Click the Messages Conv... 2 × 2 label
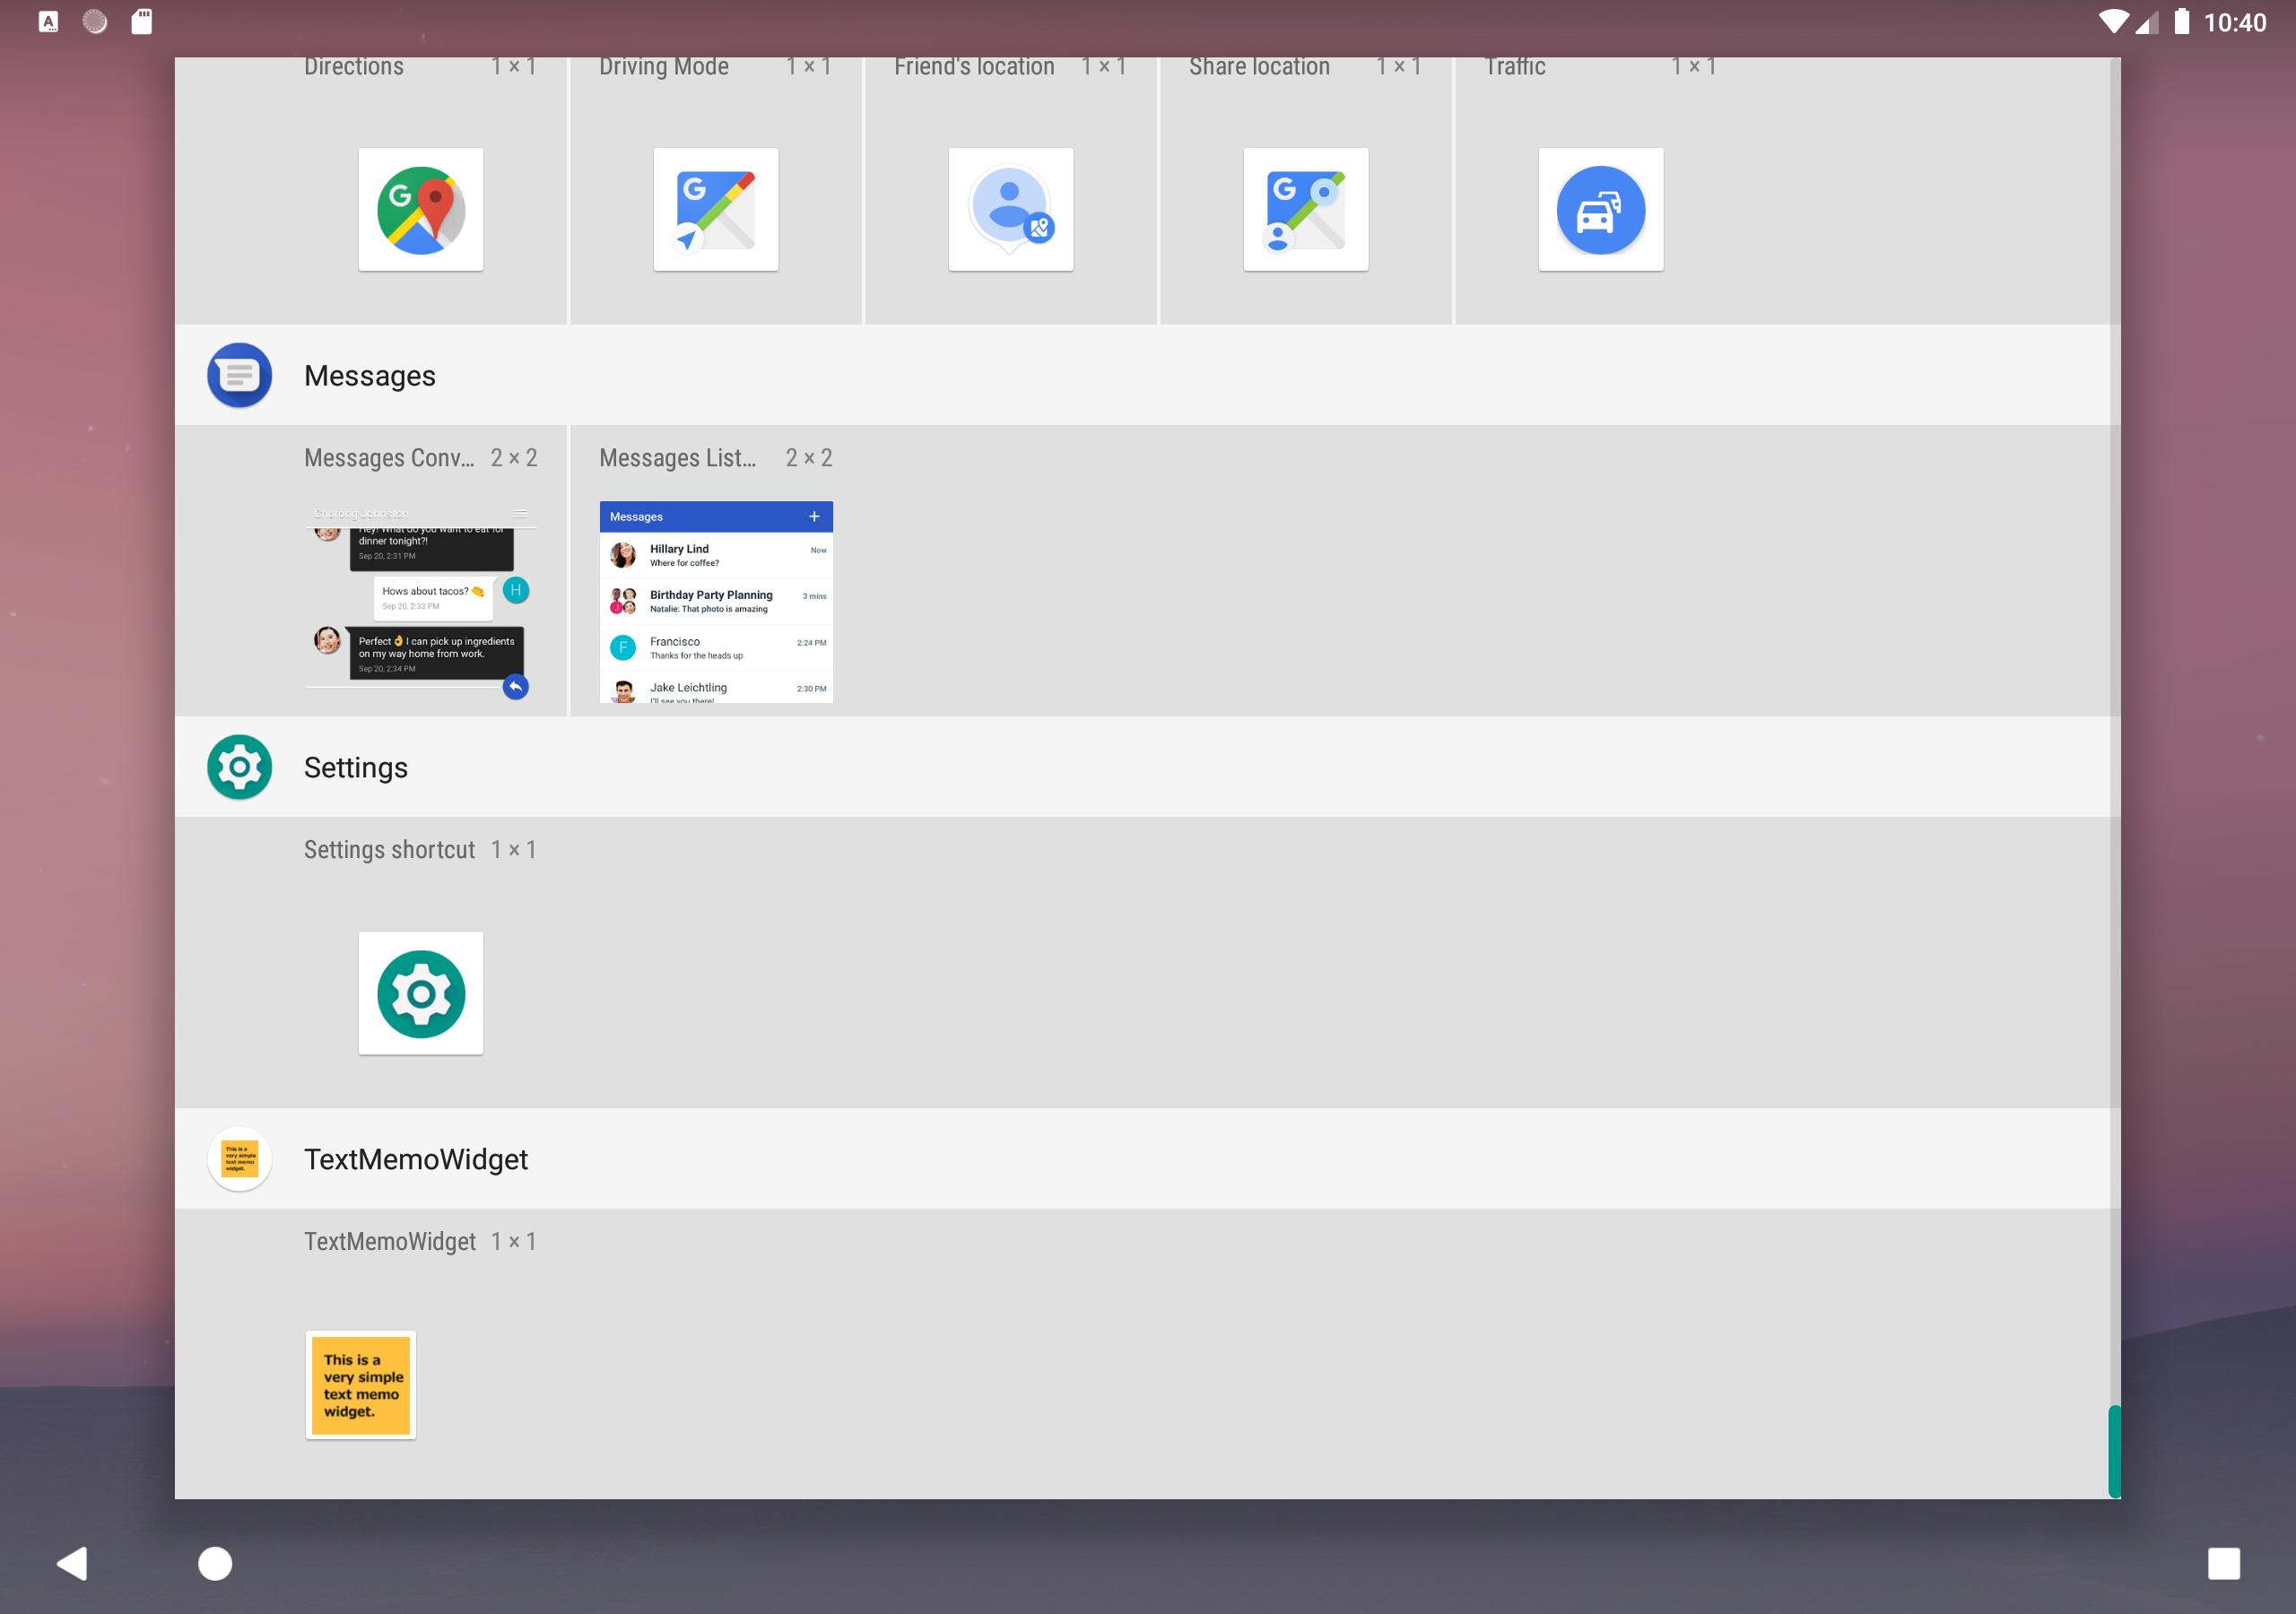Image resolution: width=2296 pixels, height=1614 pixels. click(x=421, y=458)
